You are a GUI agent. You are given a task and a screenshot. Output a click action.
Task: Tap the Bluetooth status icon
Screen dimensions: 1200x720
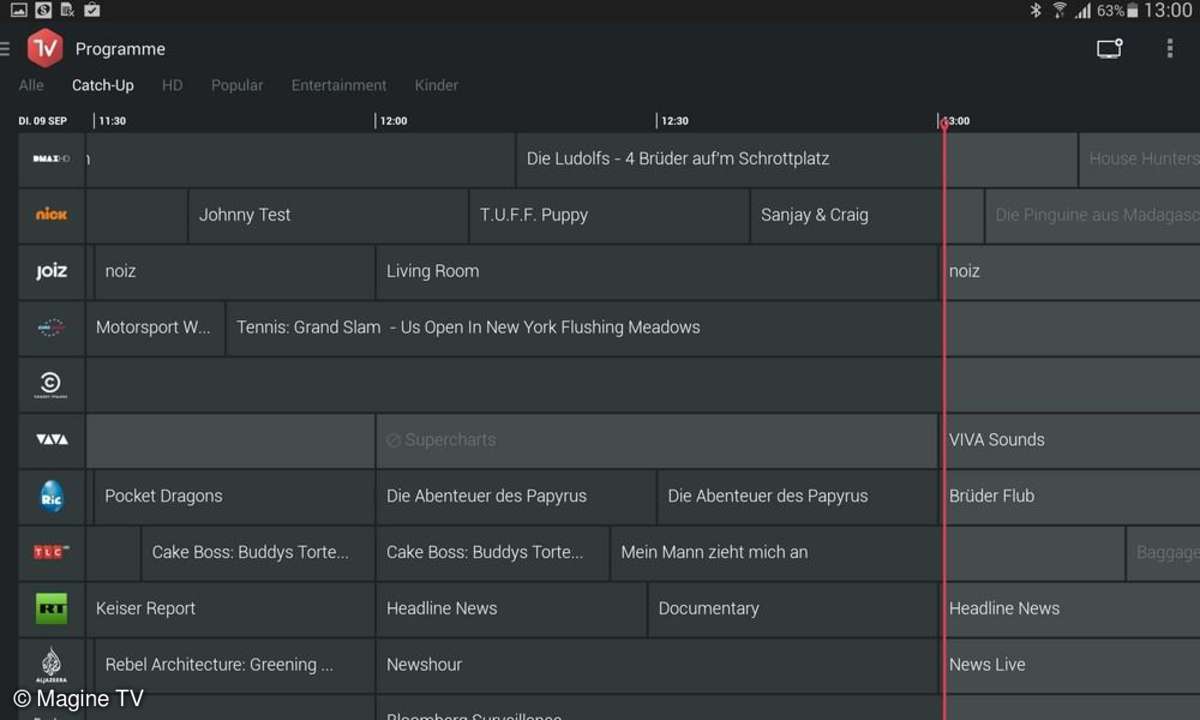(x=1036, y=10)
